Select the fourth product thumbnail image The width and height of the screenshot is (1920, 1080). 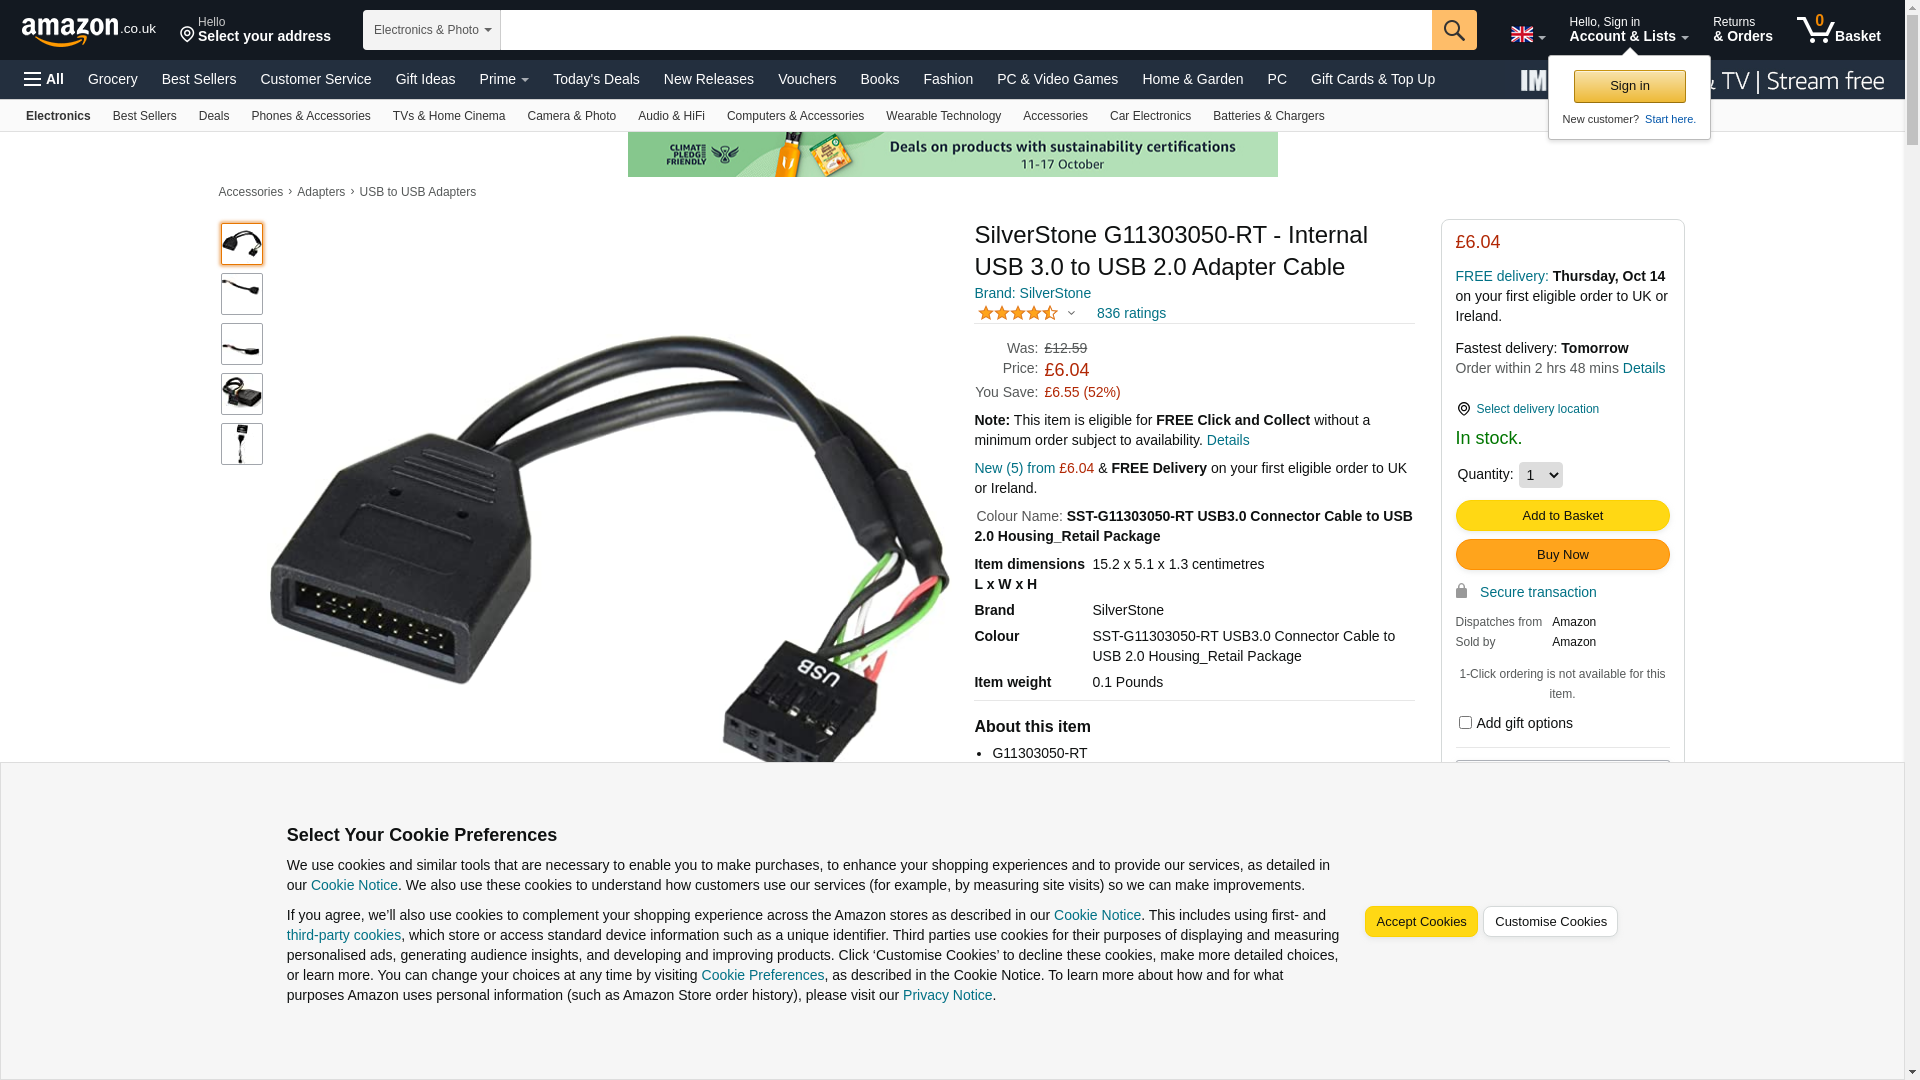pyautogui.click(x=242, y=394)
